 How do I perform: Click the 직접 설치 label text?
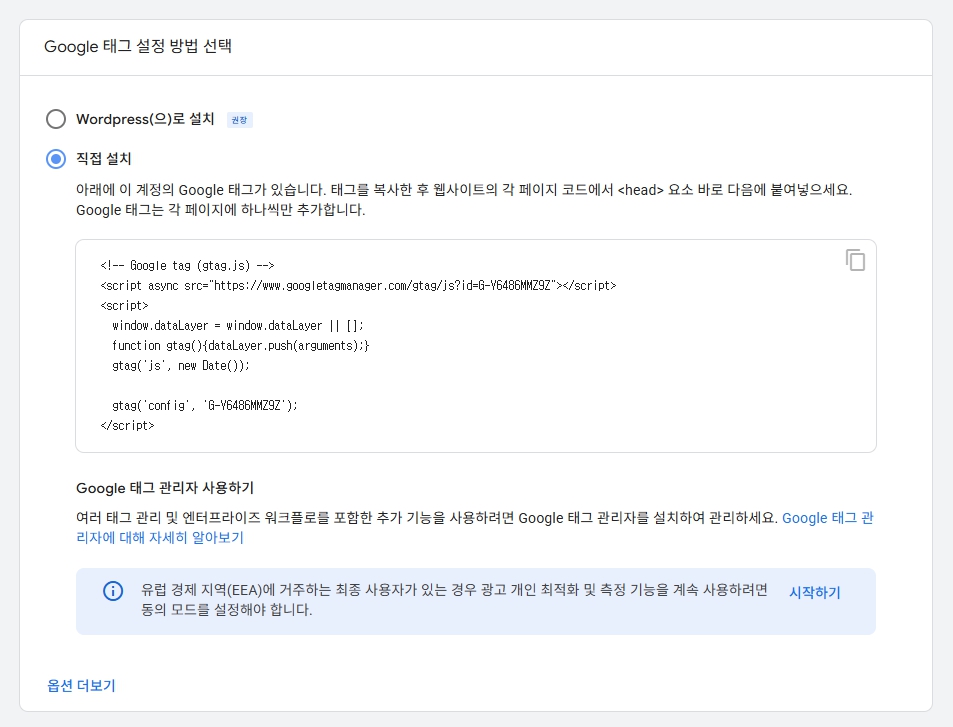[x=104, y=158]
